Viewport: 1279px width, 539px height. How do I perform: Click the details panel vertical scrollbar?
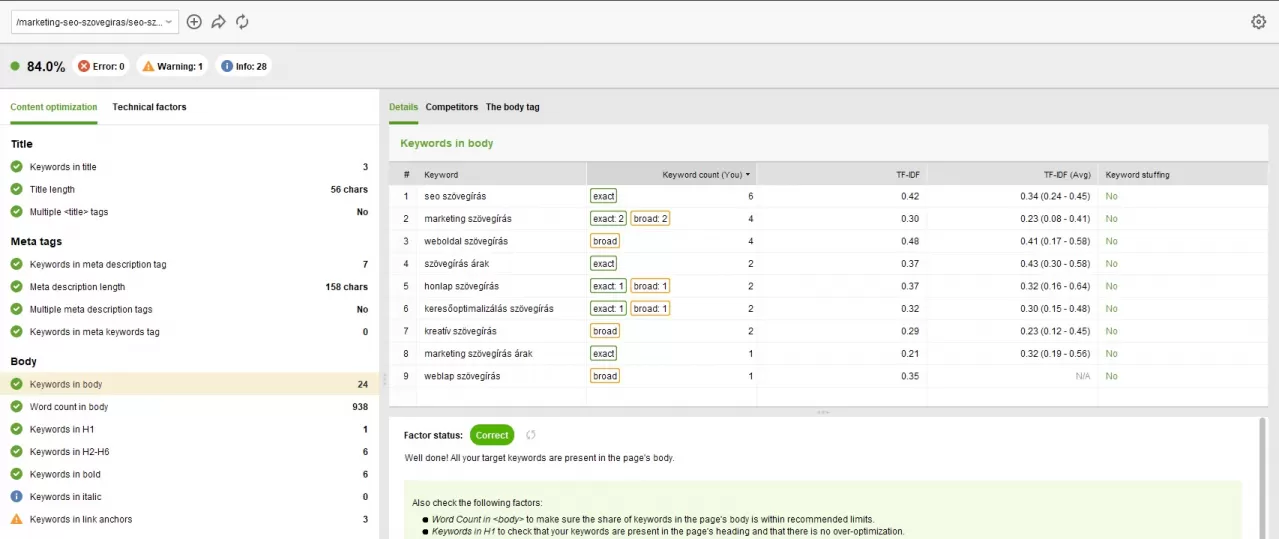1262,478
